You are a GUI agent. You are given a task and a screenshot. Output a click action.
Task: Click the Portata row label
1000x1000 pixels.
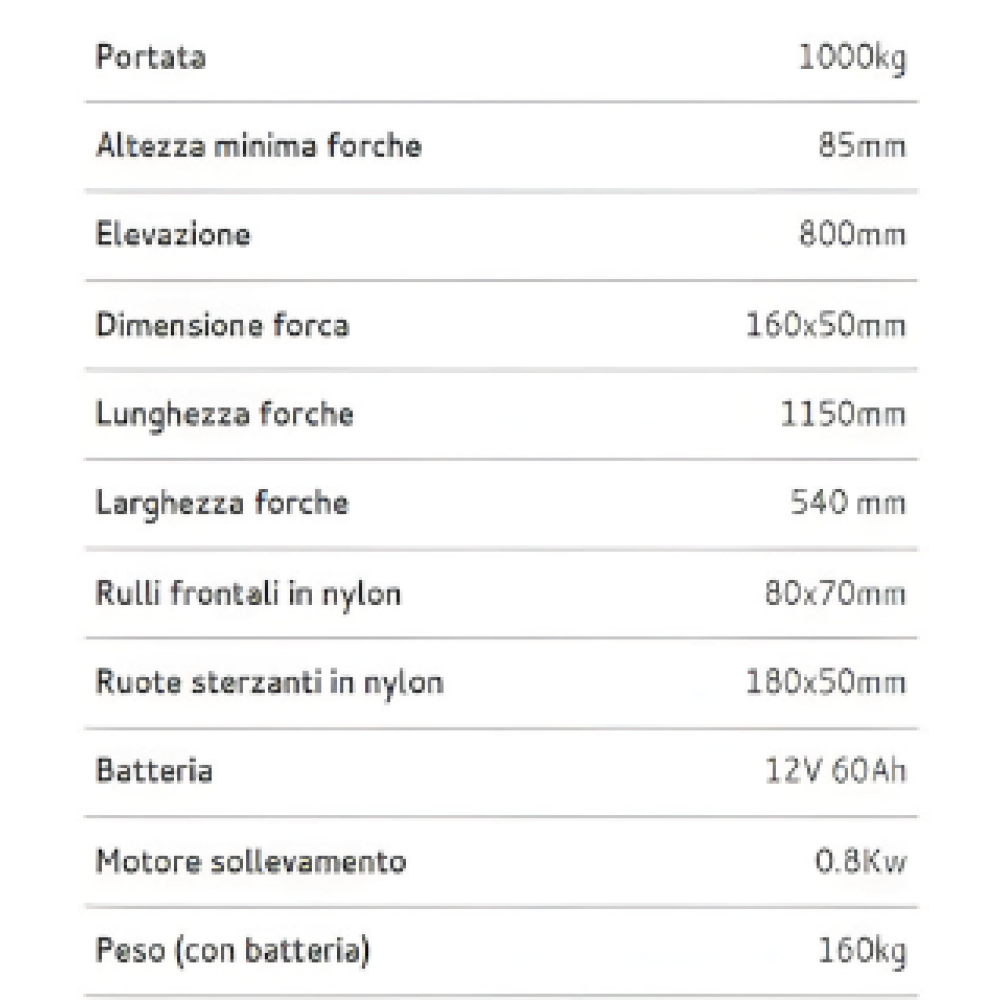click(x=151, y=57)
